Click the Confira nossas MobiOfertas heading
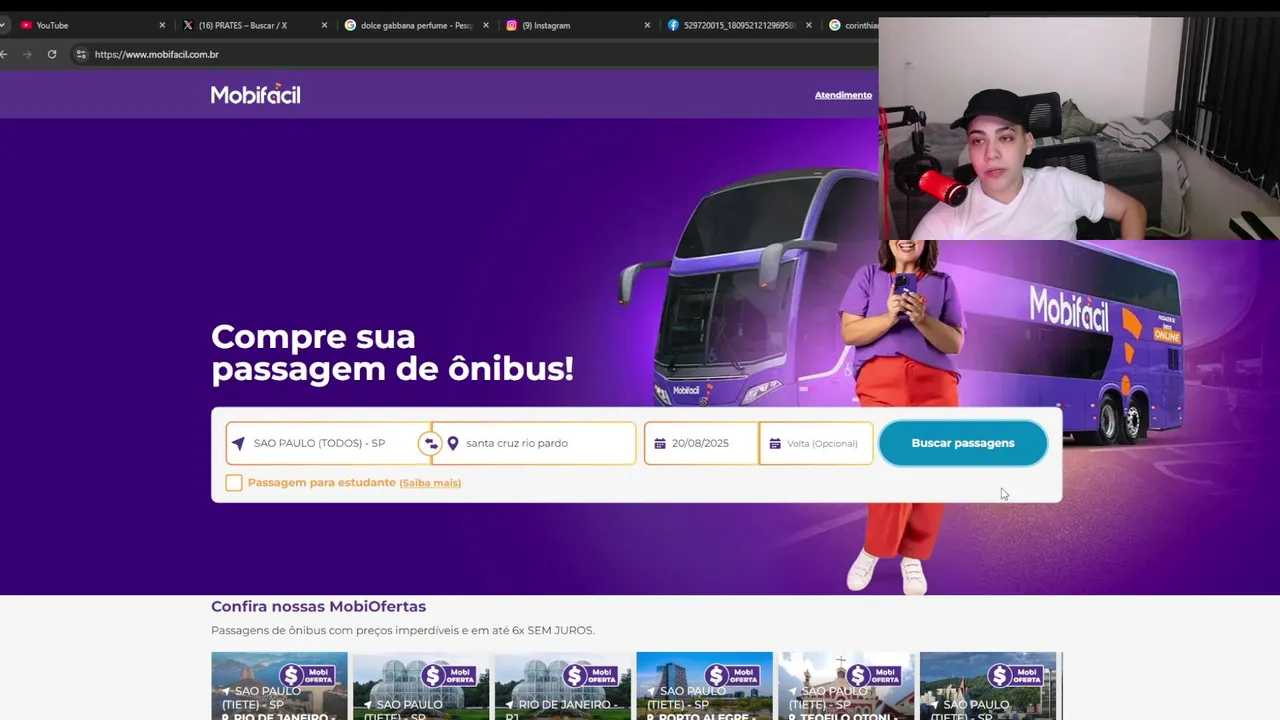Image resolution: width=1280 pixels, height=720 pixels. (x=318, y=606)
